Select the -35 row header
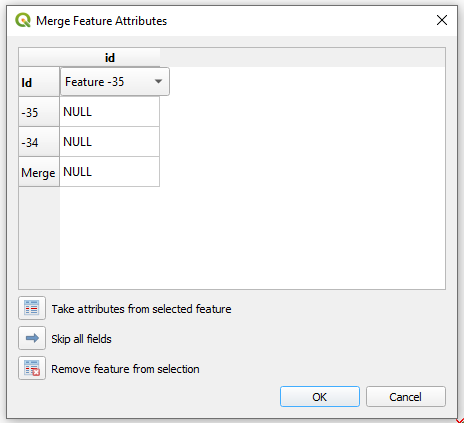This screenshot has height=423, width=464. tap(39, 112)
